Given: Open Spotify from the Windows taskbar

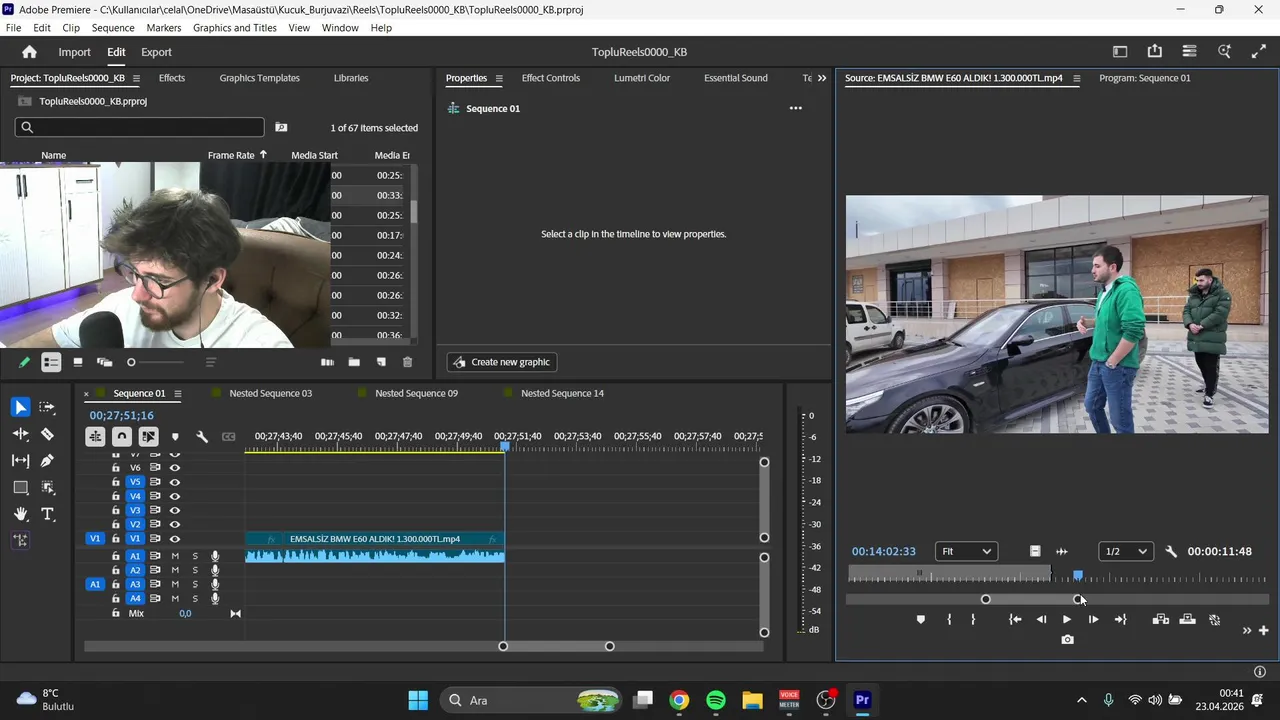Looking at the screenshot, I should pyautogui.click(x=716, y=700).
